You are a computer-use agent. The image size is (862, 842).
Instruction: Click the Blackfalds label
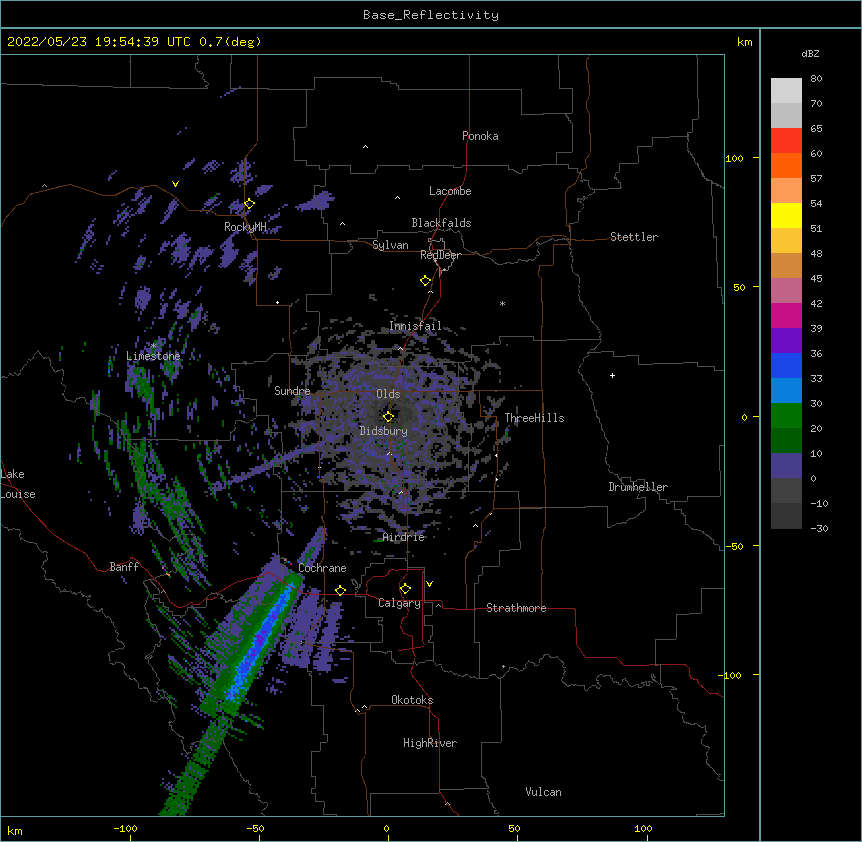[441, 223]
